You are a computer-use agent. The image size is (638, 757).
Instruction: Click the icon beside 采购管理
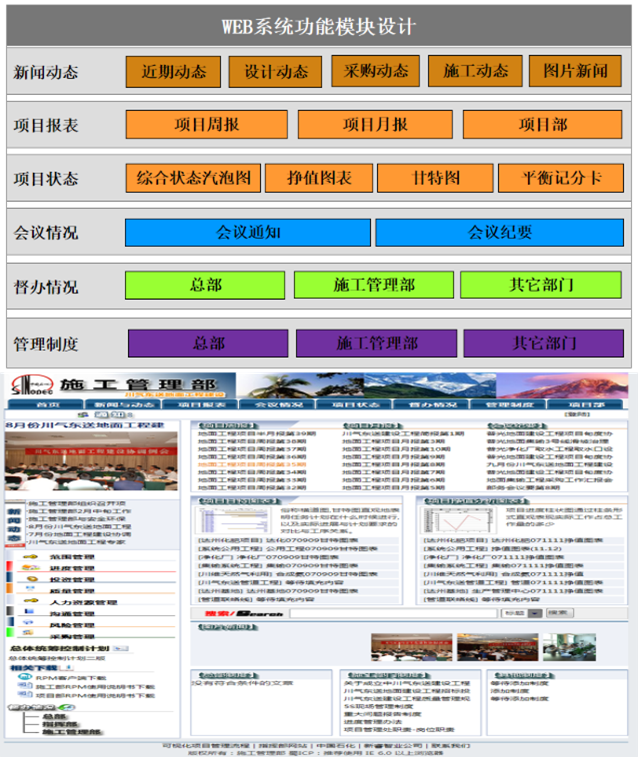click(28, 633)
